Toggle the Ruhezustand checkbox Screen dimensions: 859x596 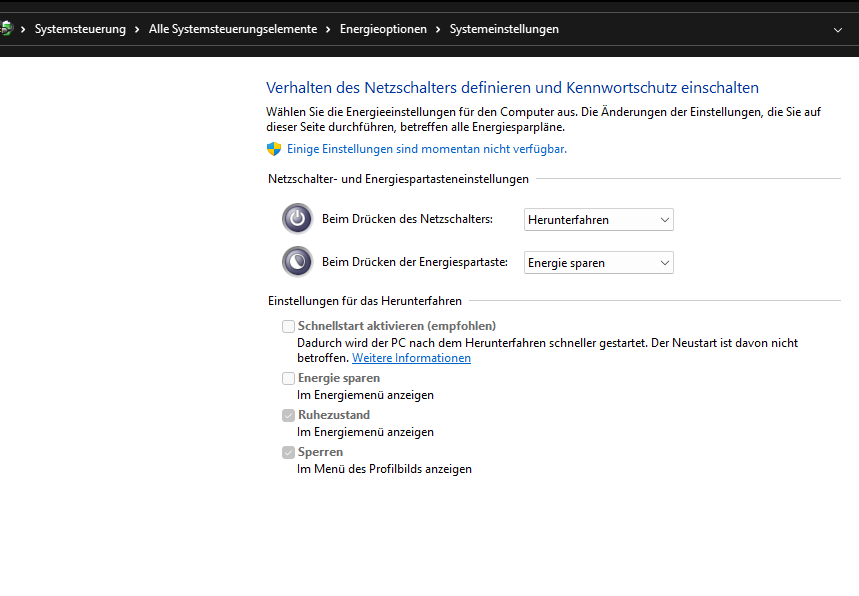288,415
